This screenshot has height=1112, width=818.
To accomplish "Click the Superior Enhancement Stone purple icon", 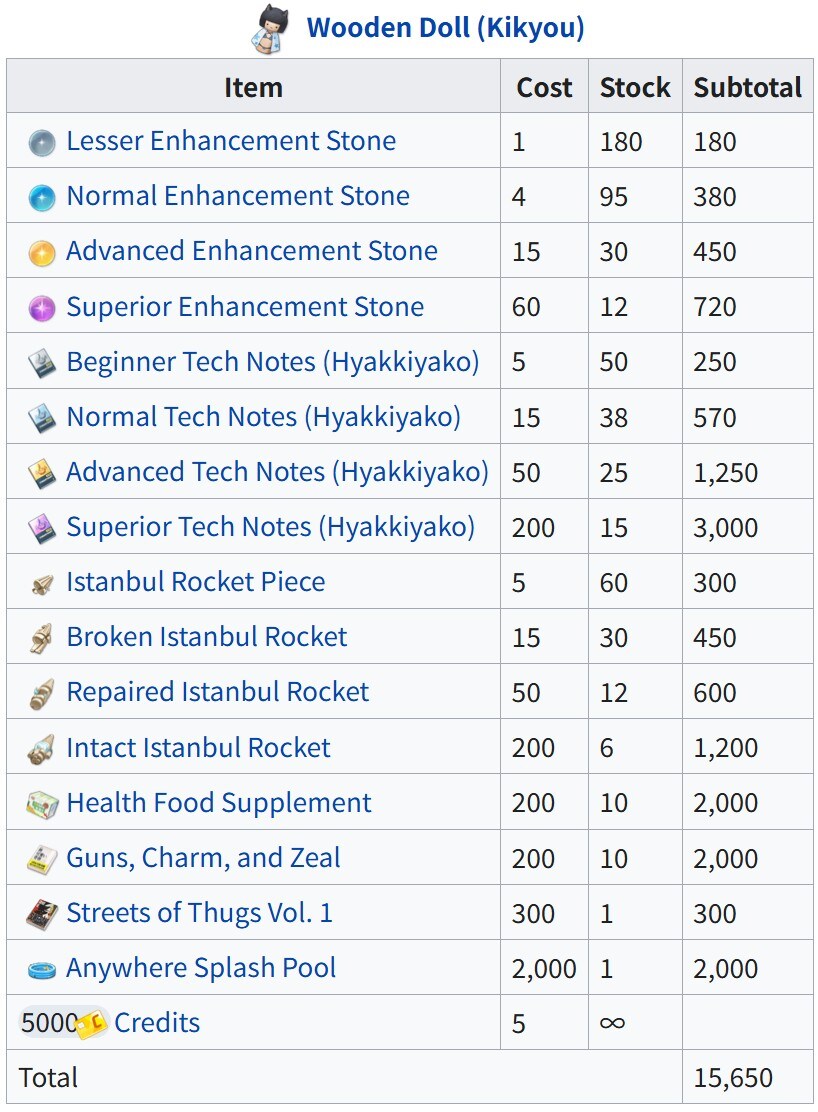I will point(42,308).
